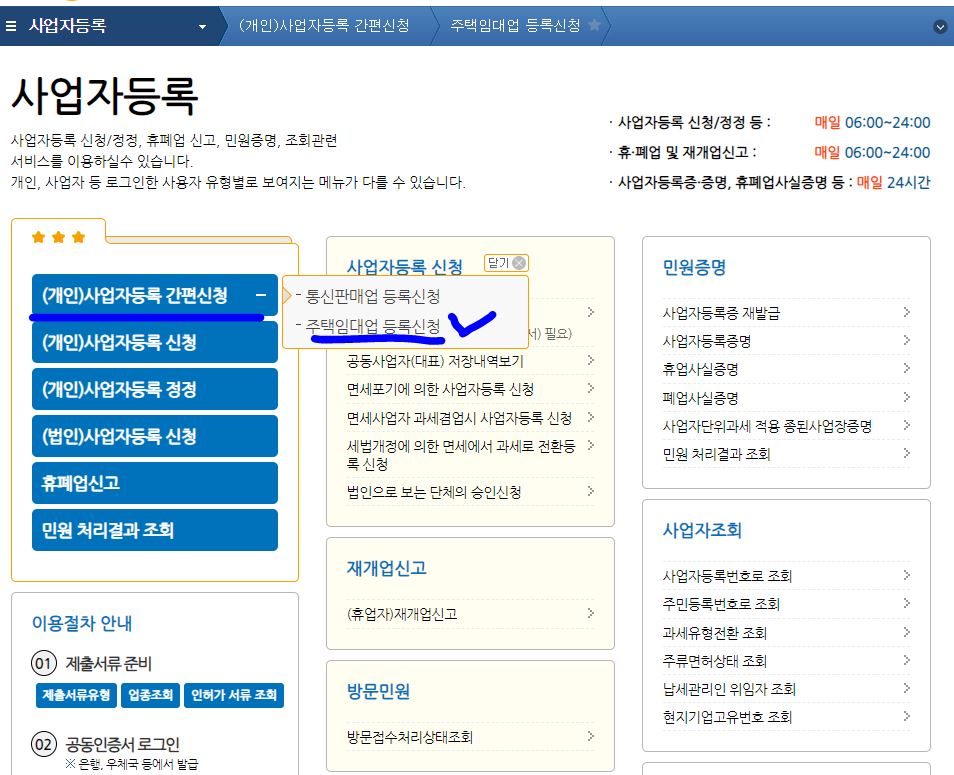Screen dimensions: 954x775
Task: Click the arrow icon next to 사업자등록증 재발급
Action: coord(908,311)
